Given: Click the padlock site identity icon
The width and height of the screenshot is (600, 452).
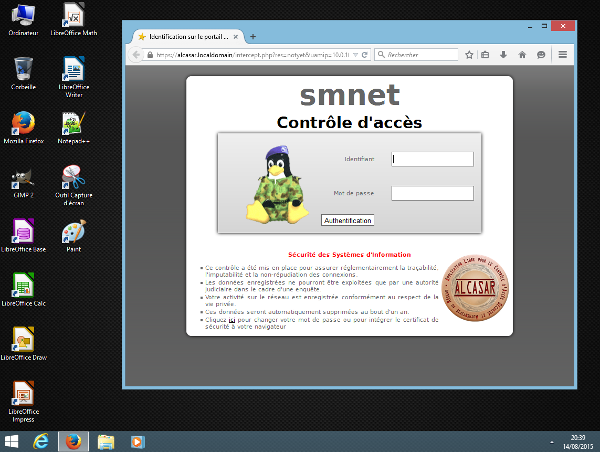Looking at the screenshot, I should (x=150, y=55).
